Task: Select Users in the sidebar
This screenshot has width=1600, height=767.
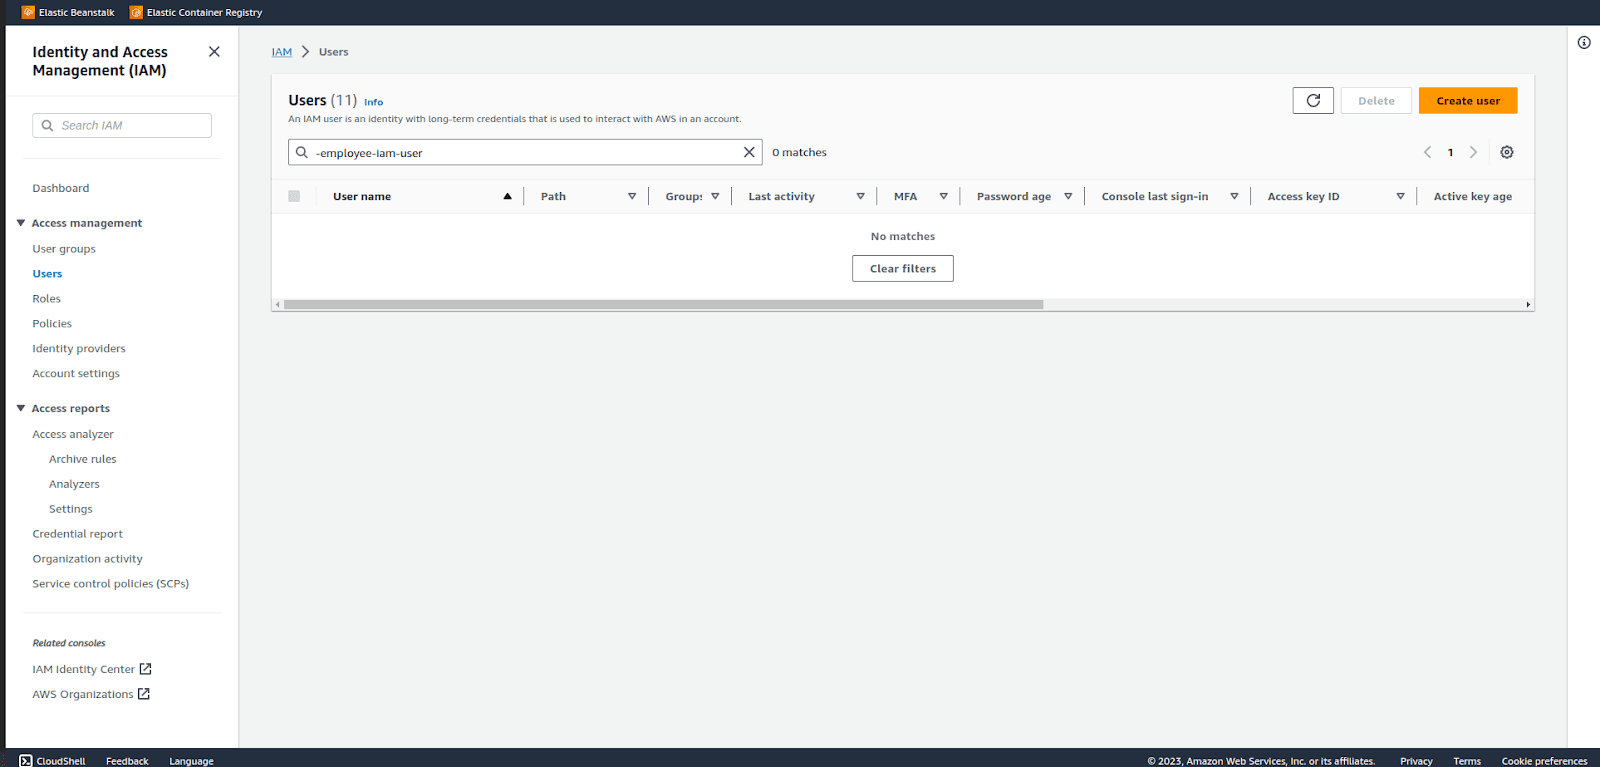Action: 47,274
